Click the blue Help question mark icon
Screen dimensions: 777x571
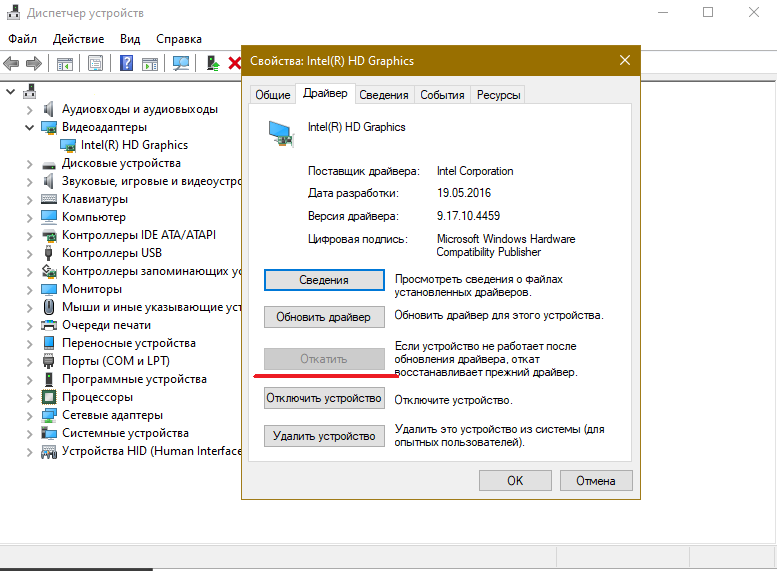(126, 63)
